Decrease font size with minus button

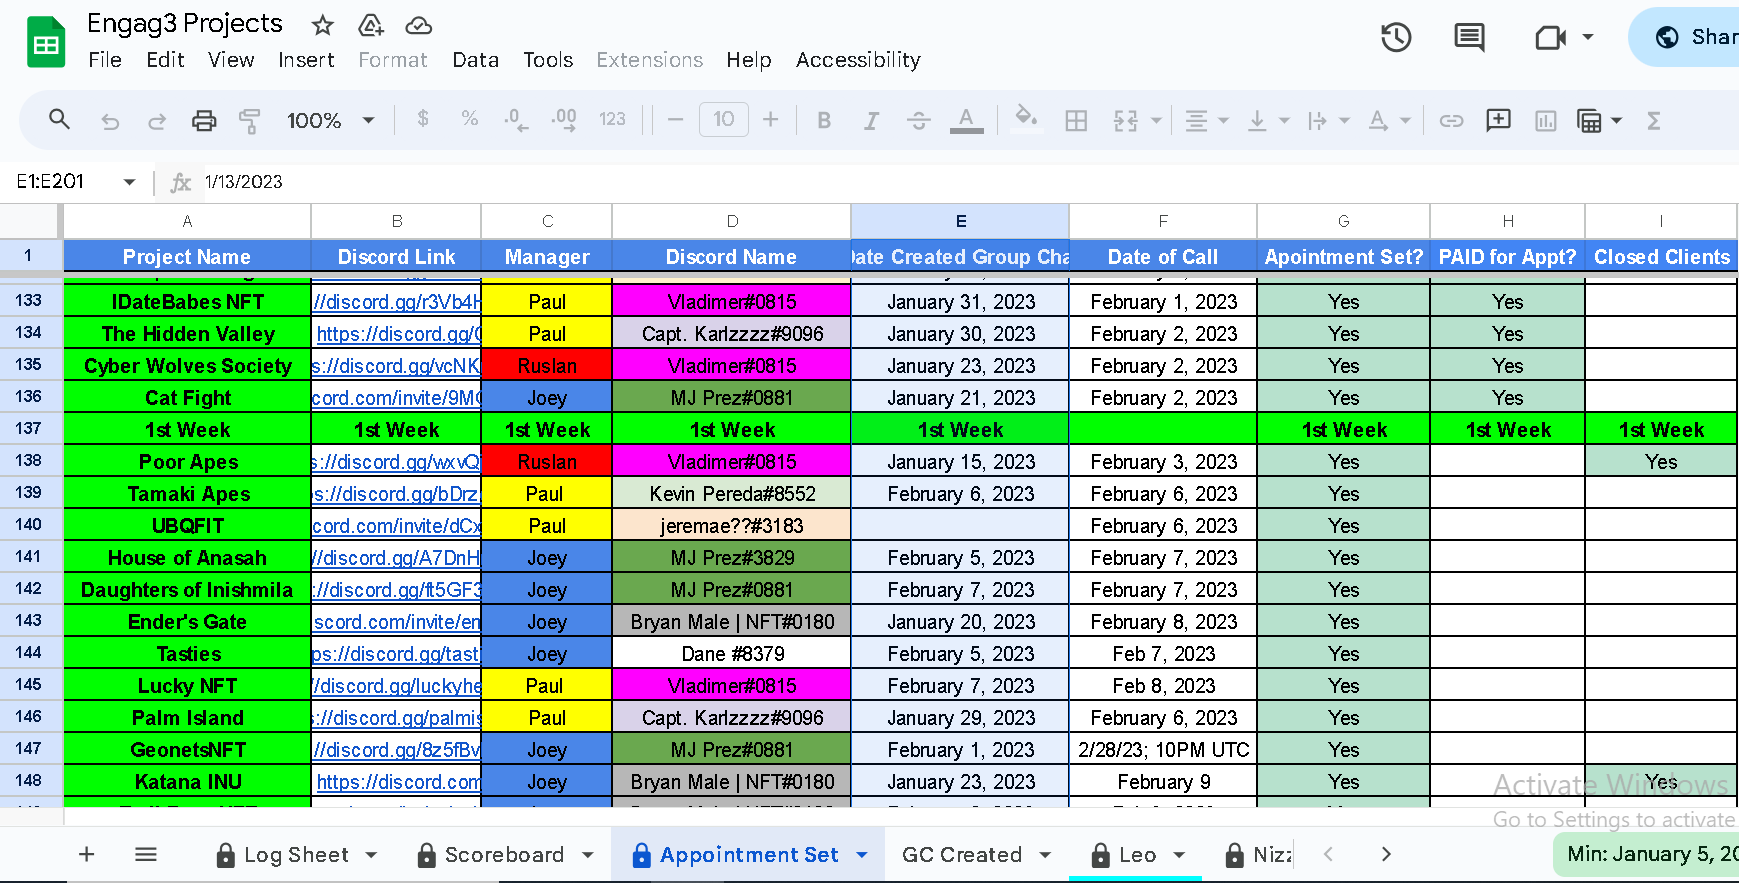pos(675,120)
